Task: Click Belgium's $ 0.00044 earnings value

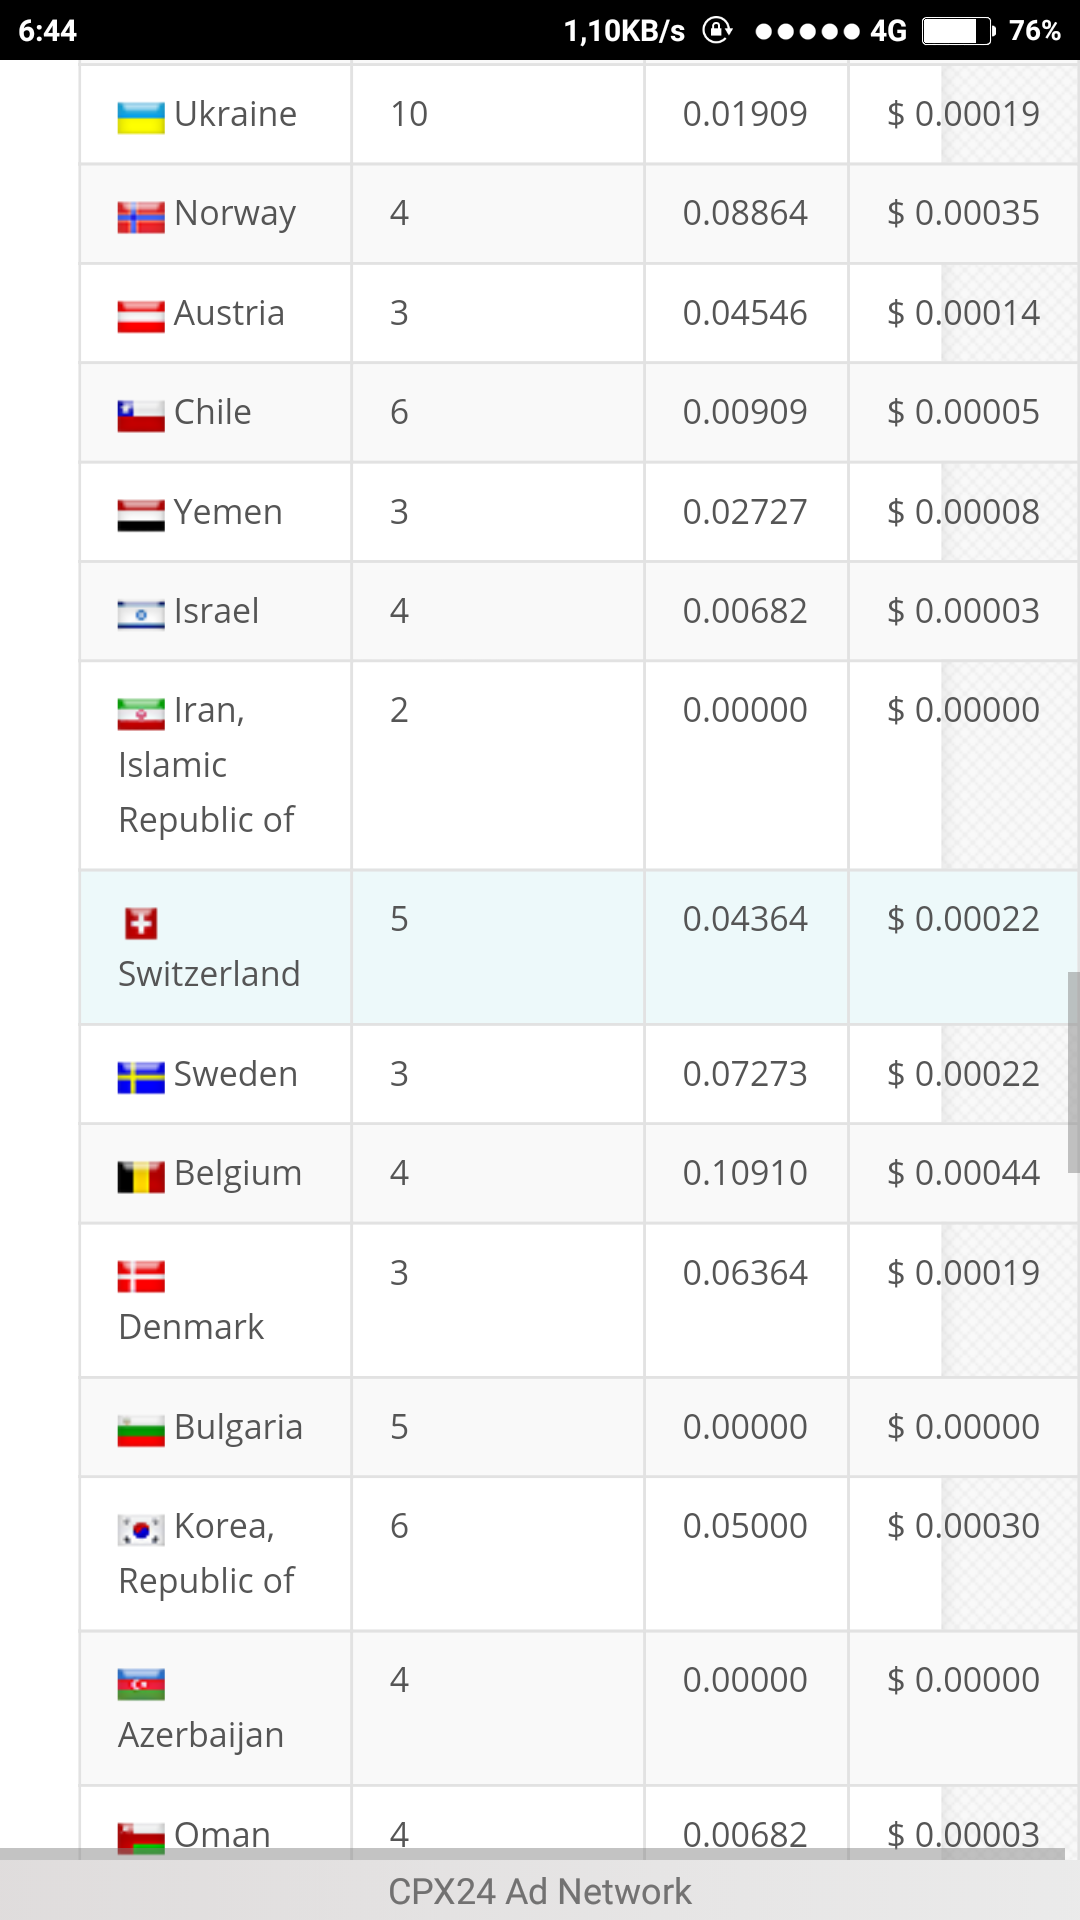Action: pyautogui.click(x=963, y=1173)
